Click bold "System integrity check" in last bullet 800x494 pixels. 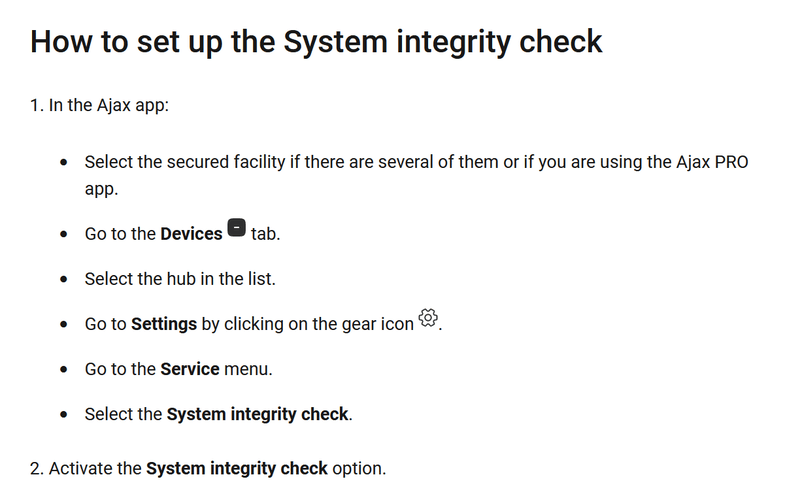tap(257, 414)
